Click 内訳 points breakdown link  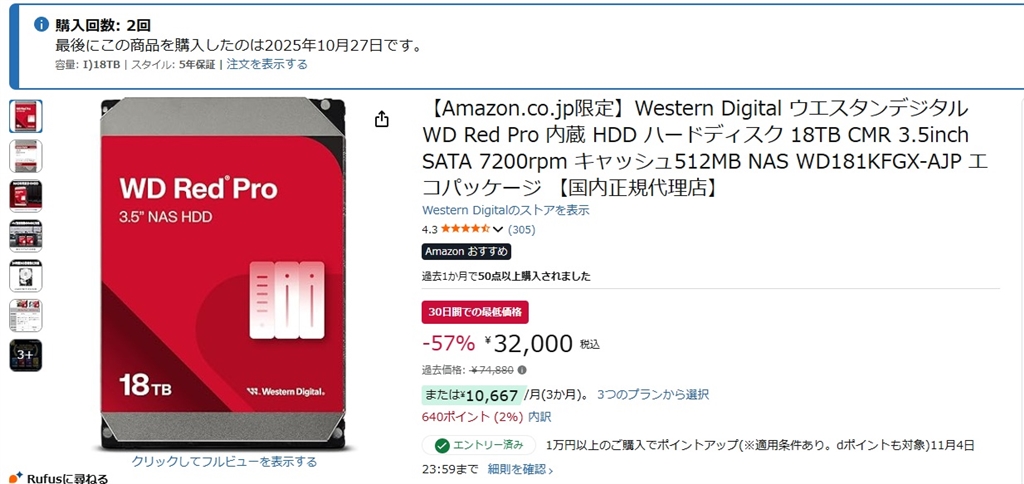(x=539, y=416)
